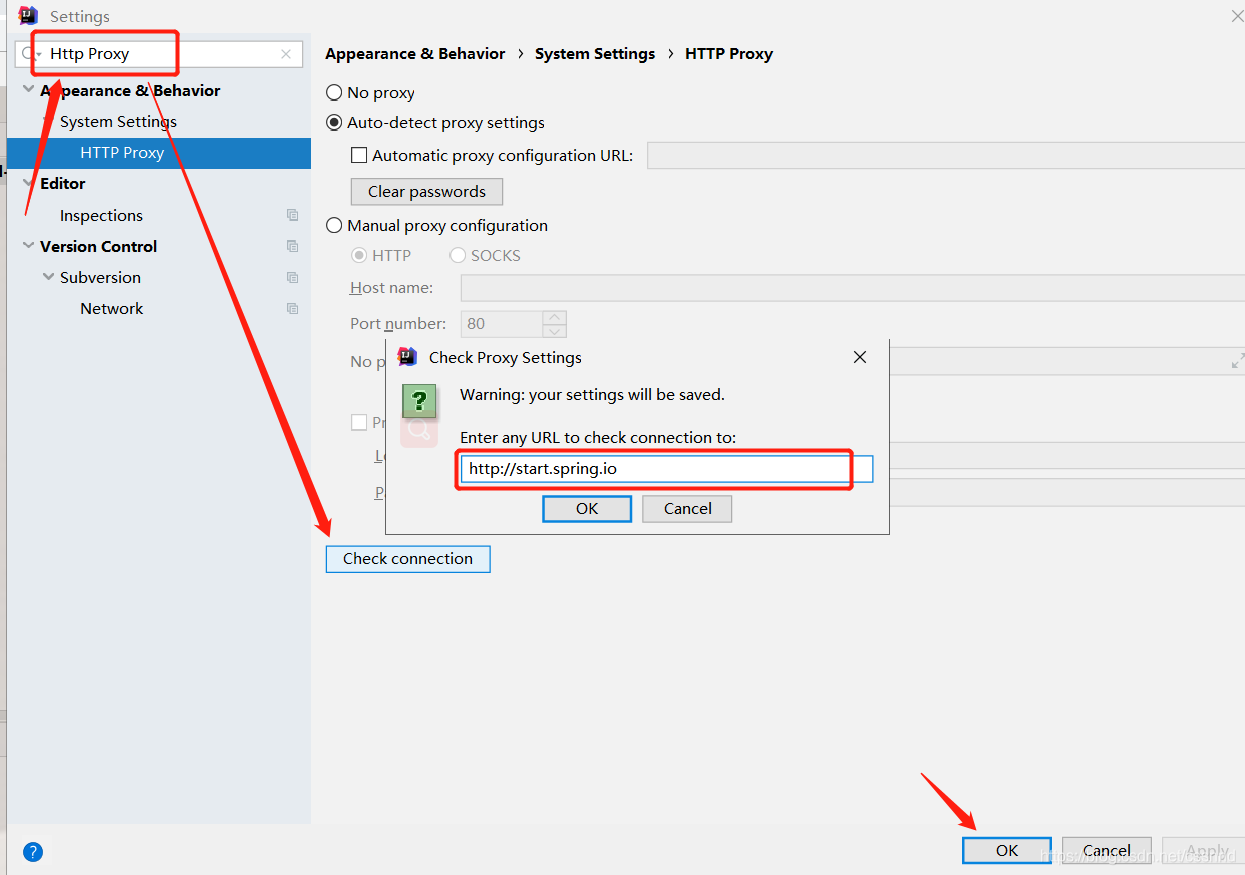Image resolution: width=1245 pixels, height=875 pixels.
Task: Open System Settings in the tree
Action: tap(118, 121)
